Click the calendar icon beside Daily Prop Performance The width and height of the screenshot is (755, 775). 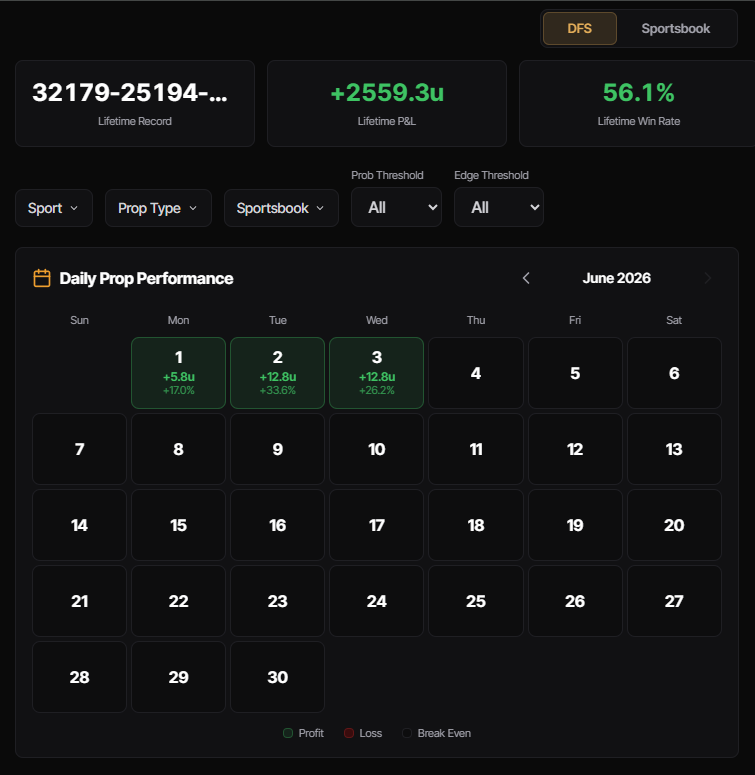point(42,278)
